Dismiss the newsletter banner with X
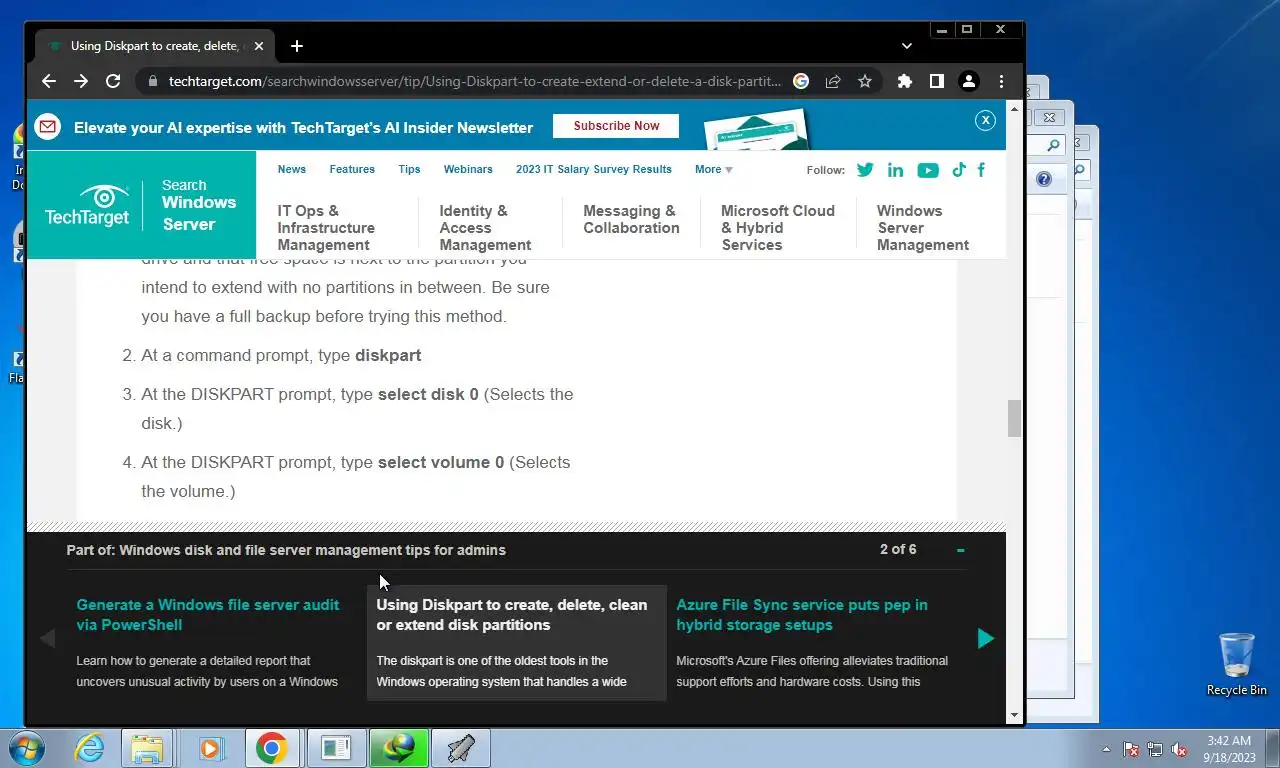 coord(985,120)
